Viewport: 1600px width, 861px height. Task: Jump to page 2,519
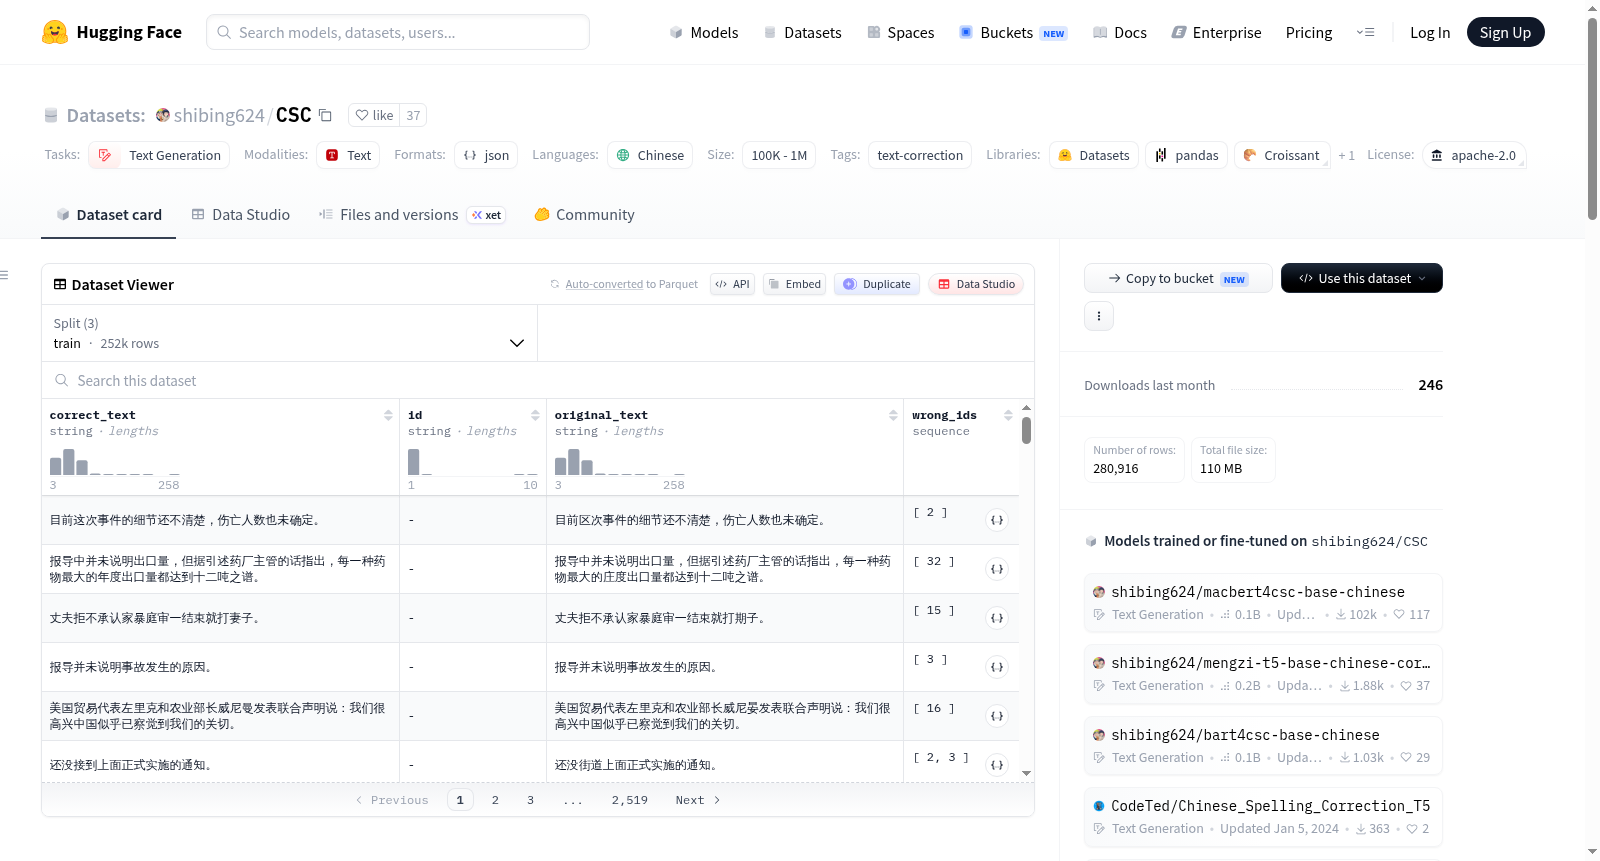(630, 800)
